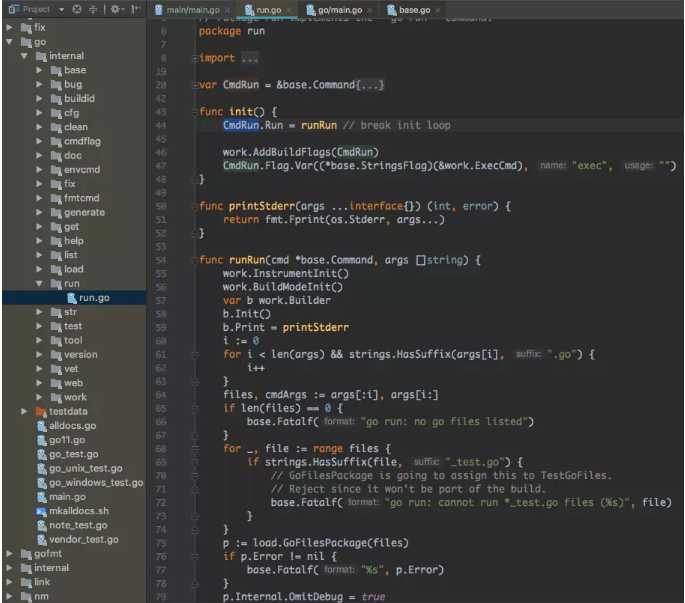The height and width of the screenshot is (603, 685).
Task: Expand the top-level fix folder
Action: [x=9, y=28]
